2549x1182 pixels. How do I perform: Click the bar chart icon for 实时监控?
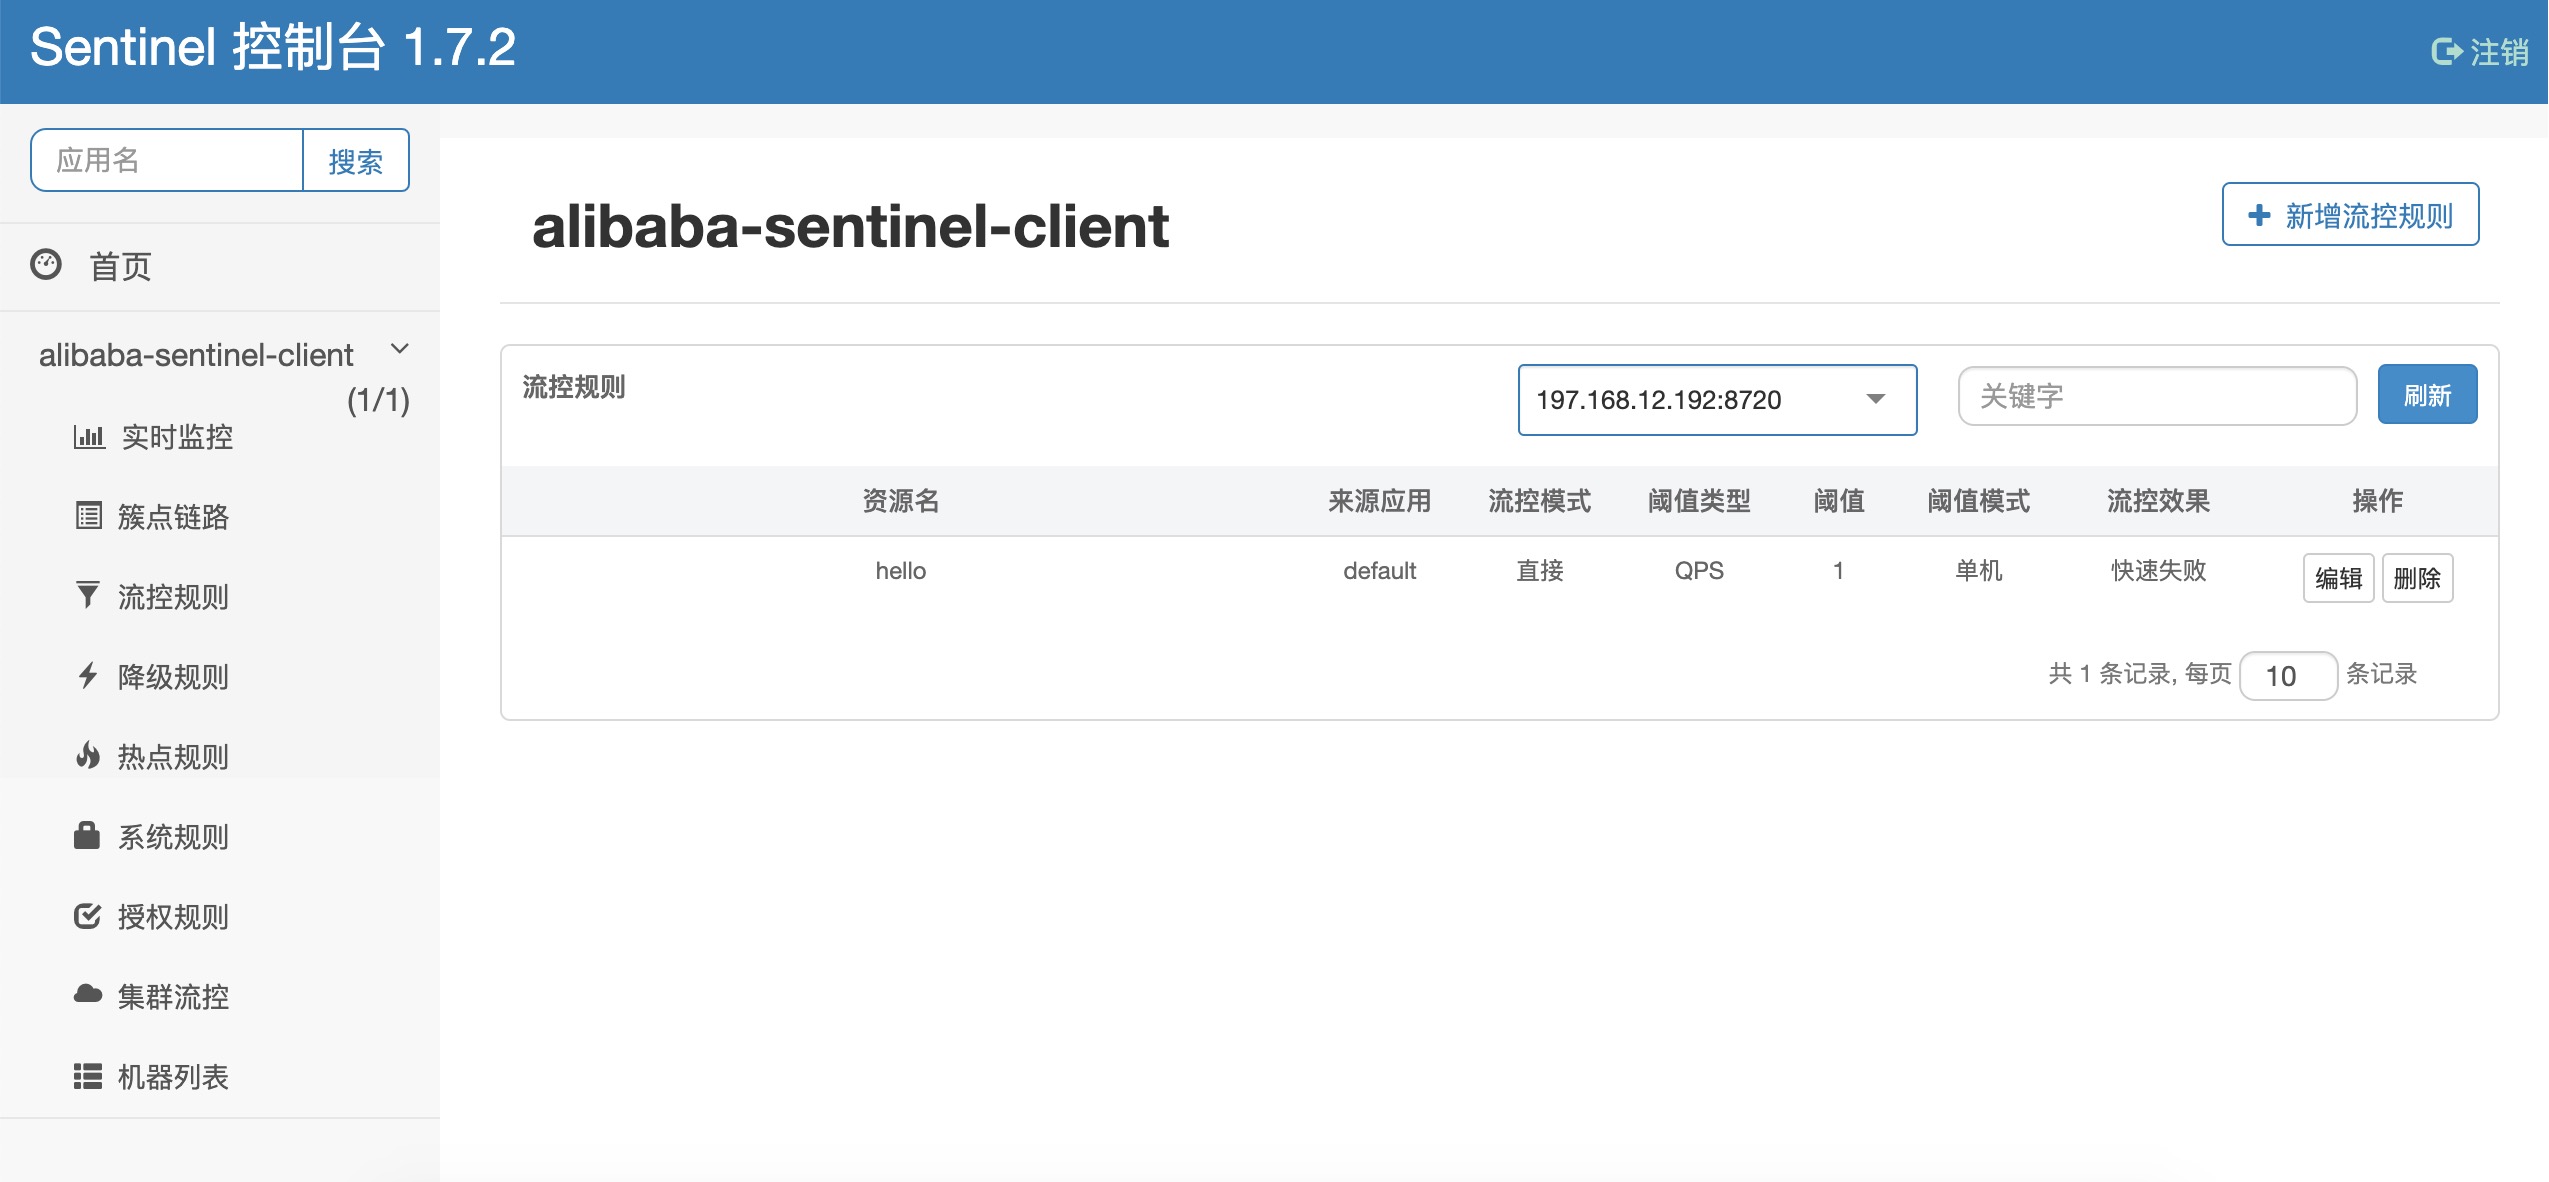[89, 436]
